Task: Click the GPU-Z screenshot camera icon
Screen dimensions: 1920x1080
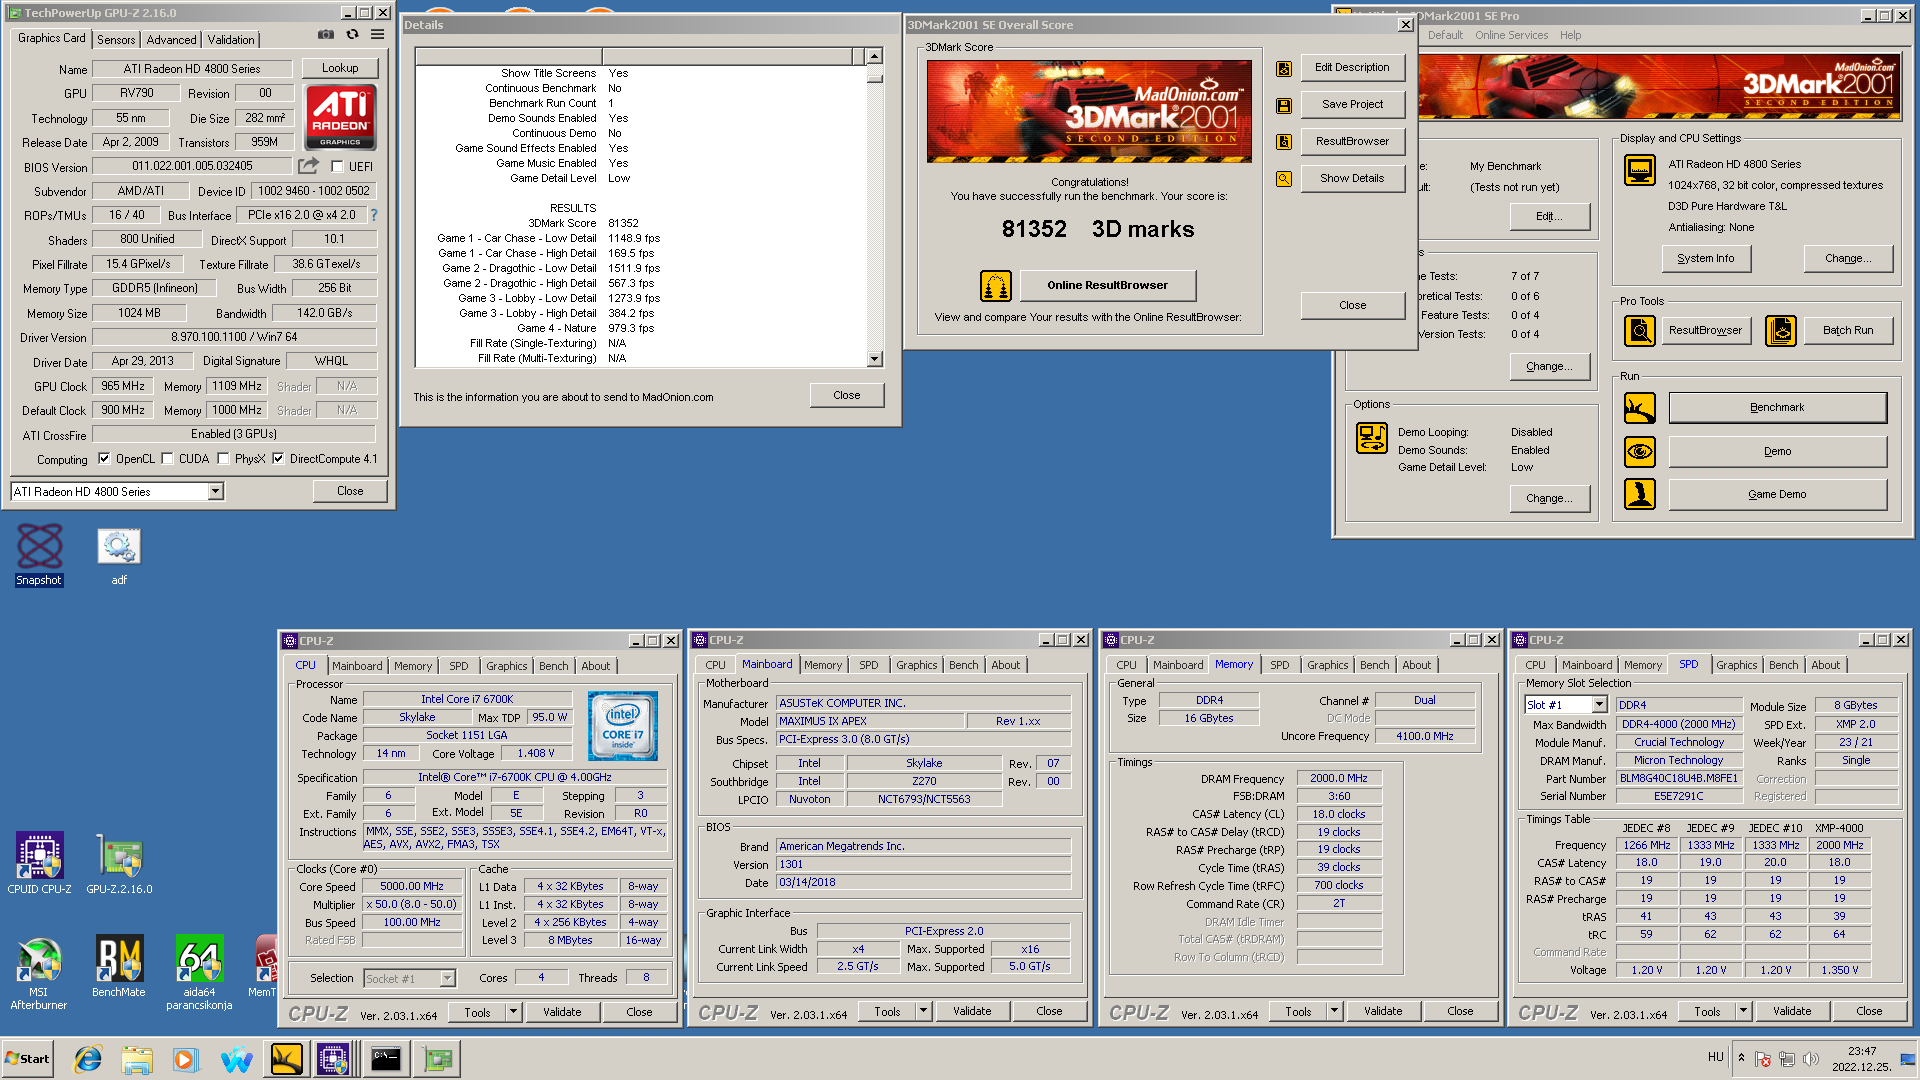Action: 326,34
